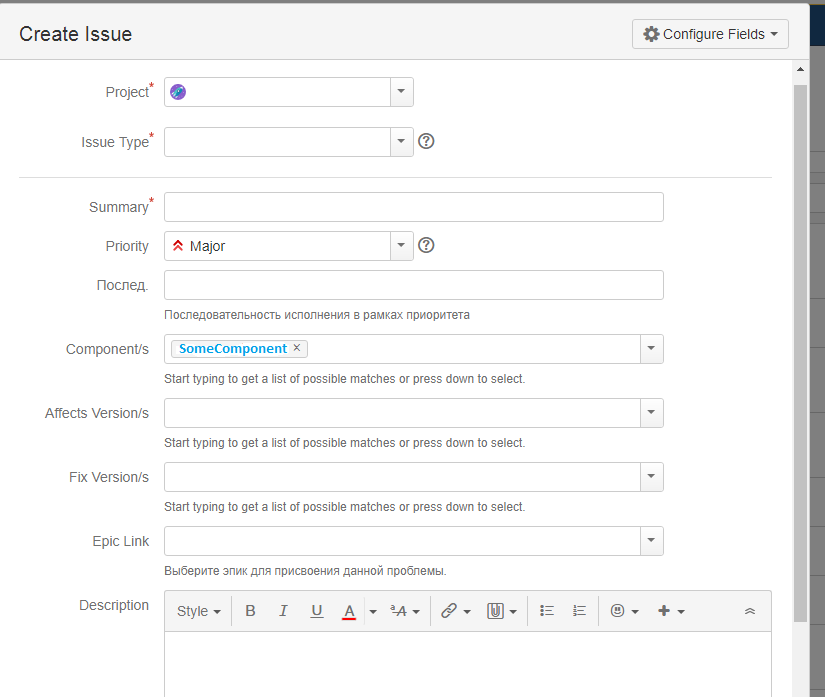The width and height of the screenshot is (825, 697).
Task: Click the Major priority arrows icon
Action: [x=178, y=246]
